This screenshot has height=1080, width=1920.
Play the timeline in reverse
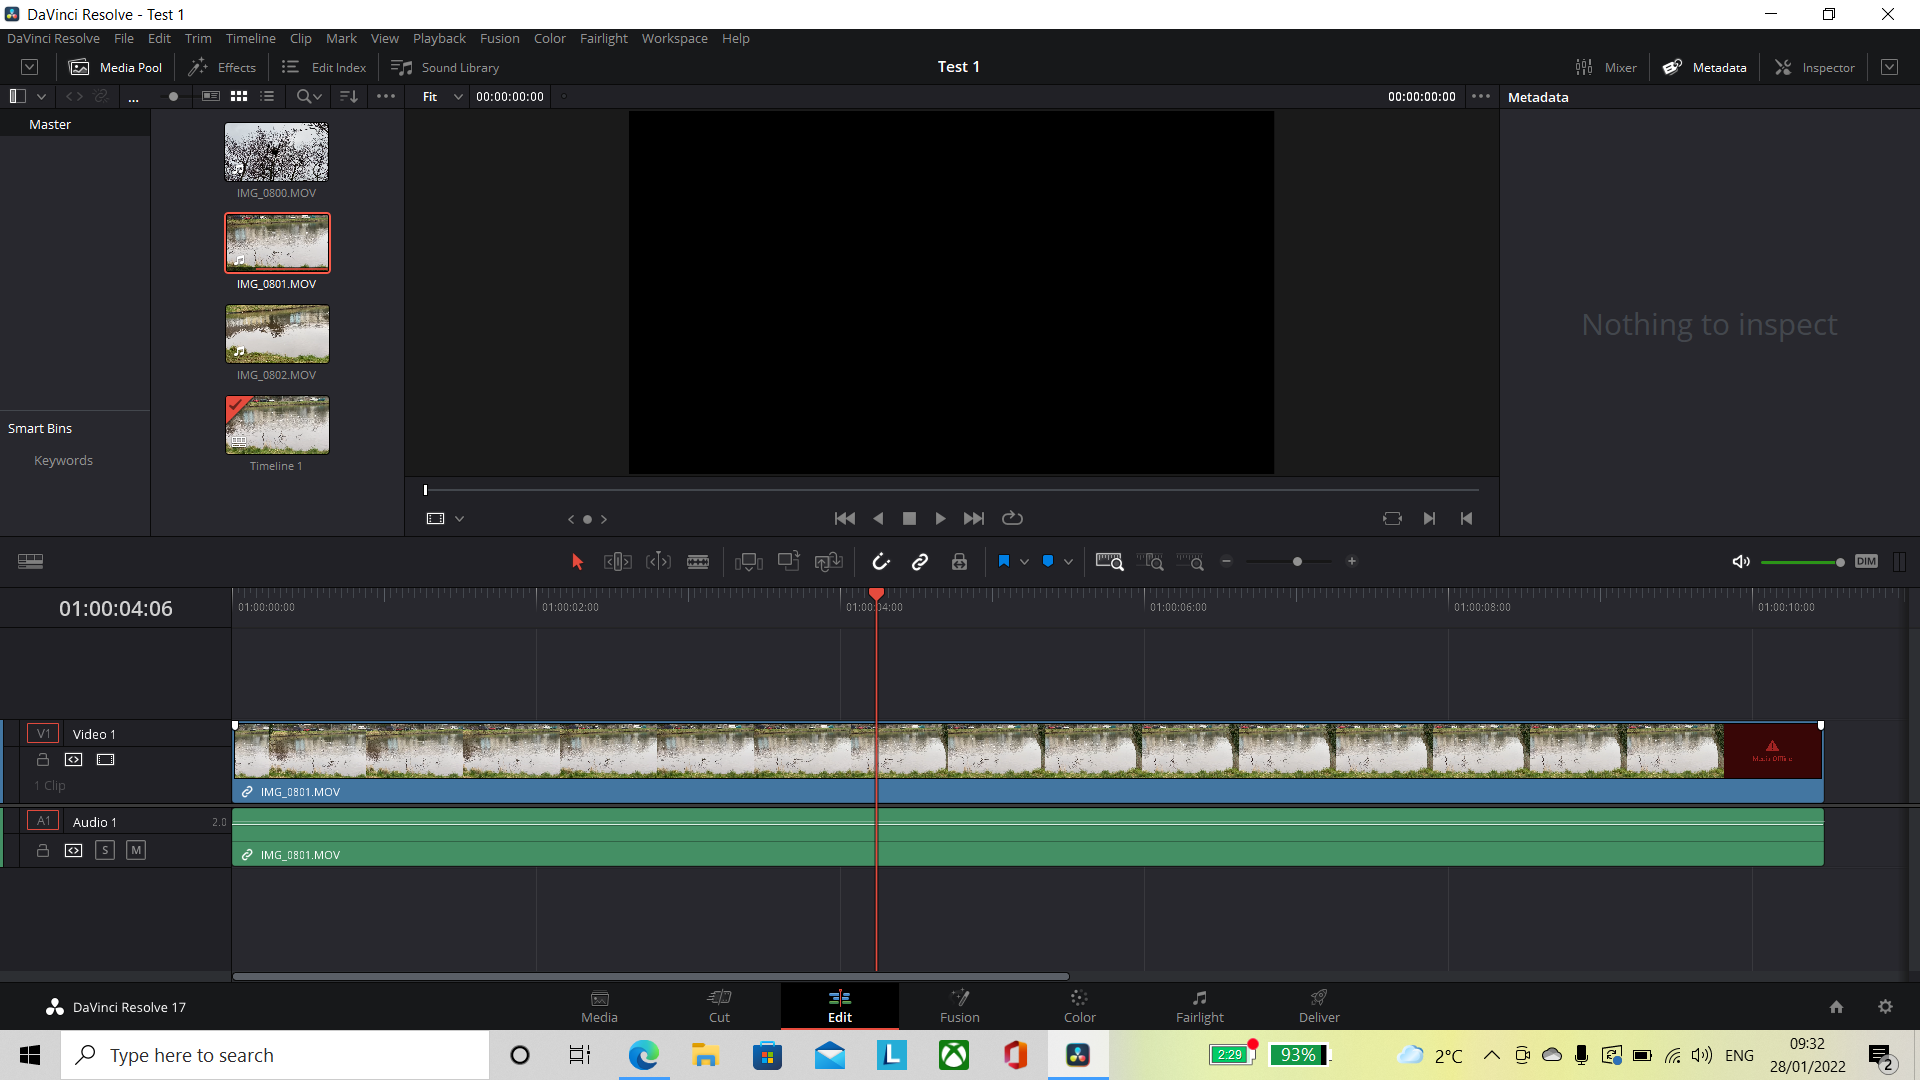pos(878,518)
